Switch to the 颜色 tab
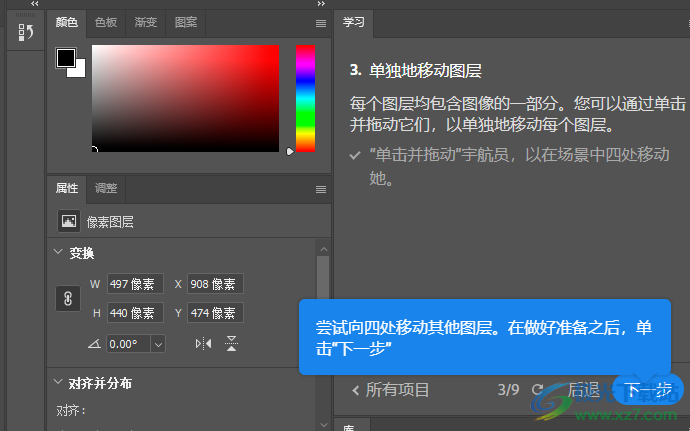690x431 pixels. click(x=66, y=22)
